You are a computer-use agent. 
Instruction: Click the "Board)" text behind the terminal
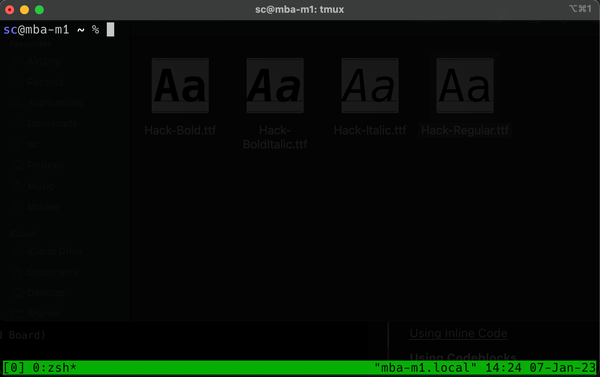27,335
